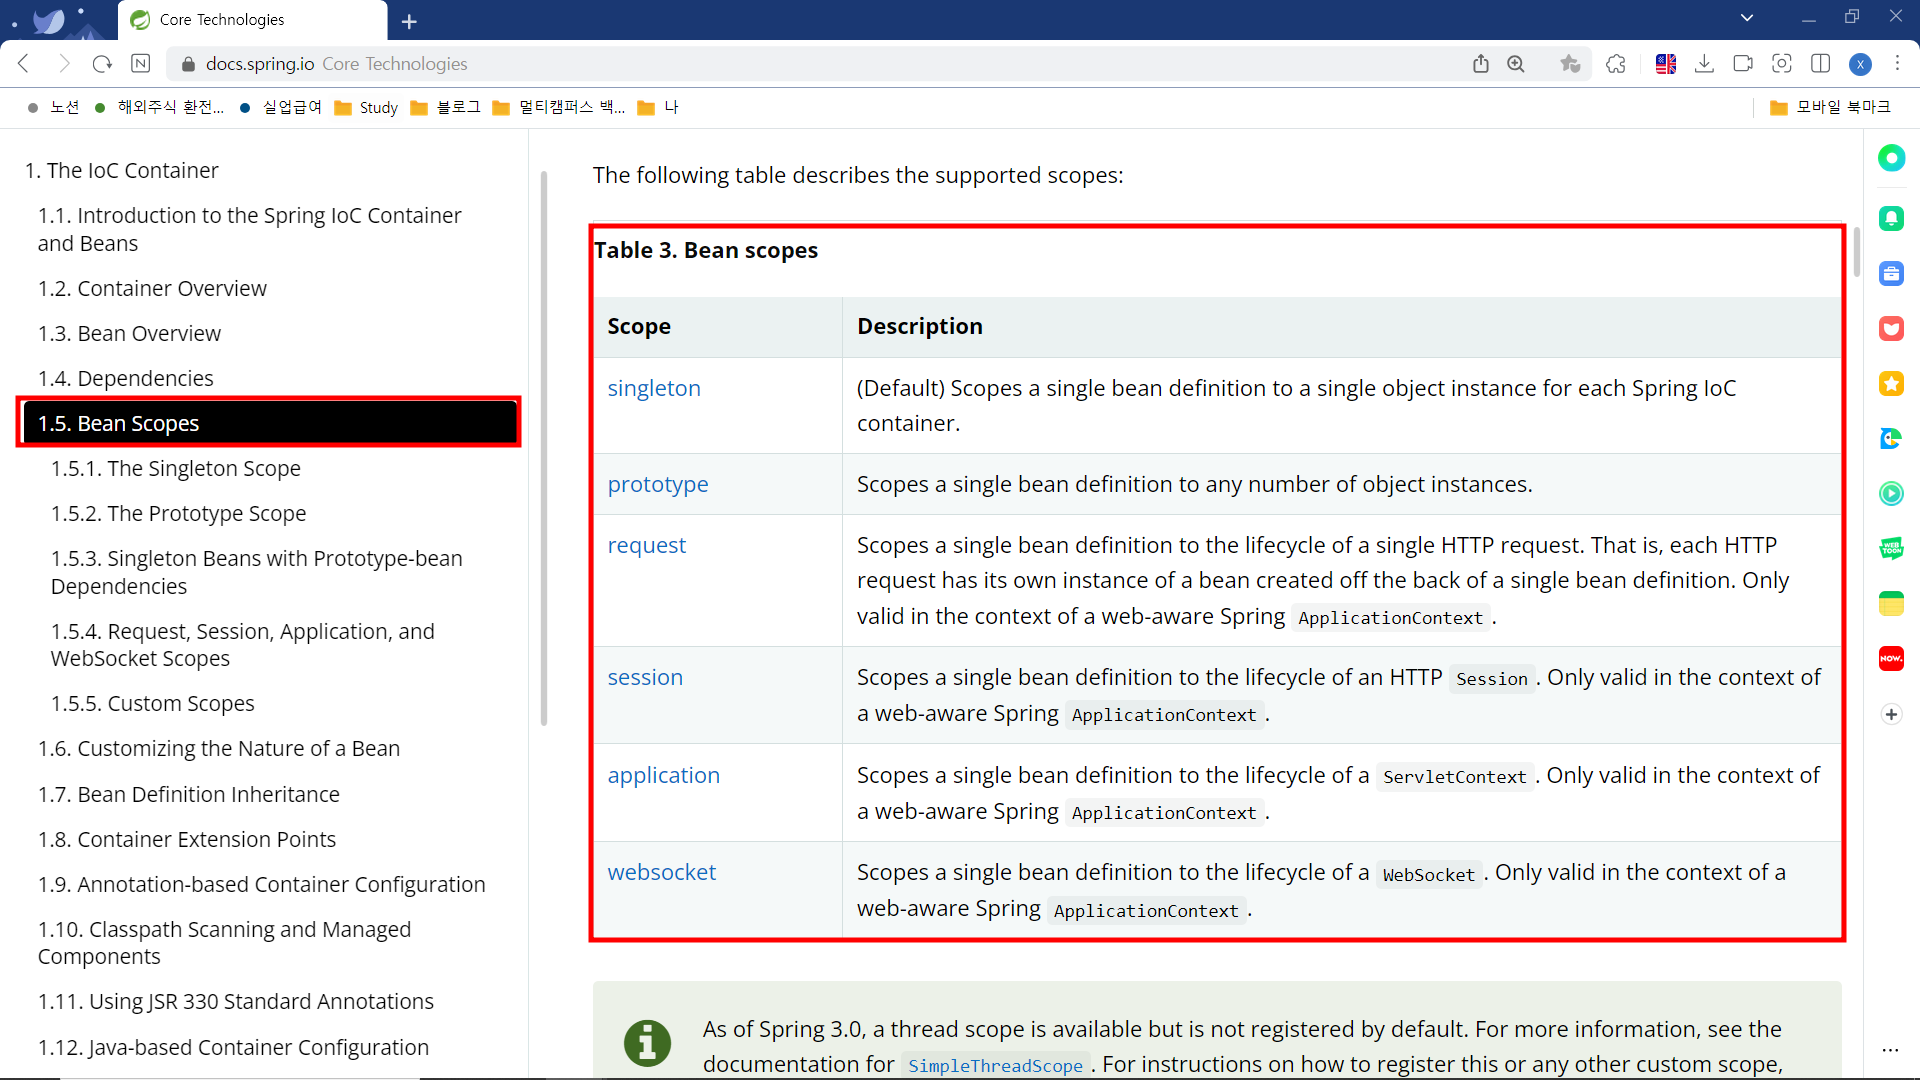The height and width of the screenshot is (1080, 1920).
Task: Follow the websocket scope link
Action: click(661, 872)
